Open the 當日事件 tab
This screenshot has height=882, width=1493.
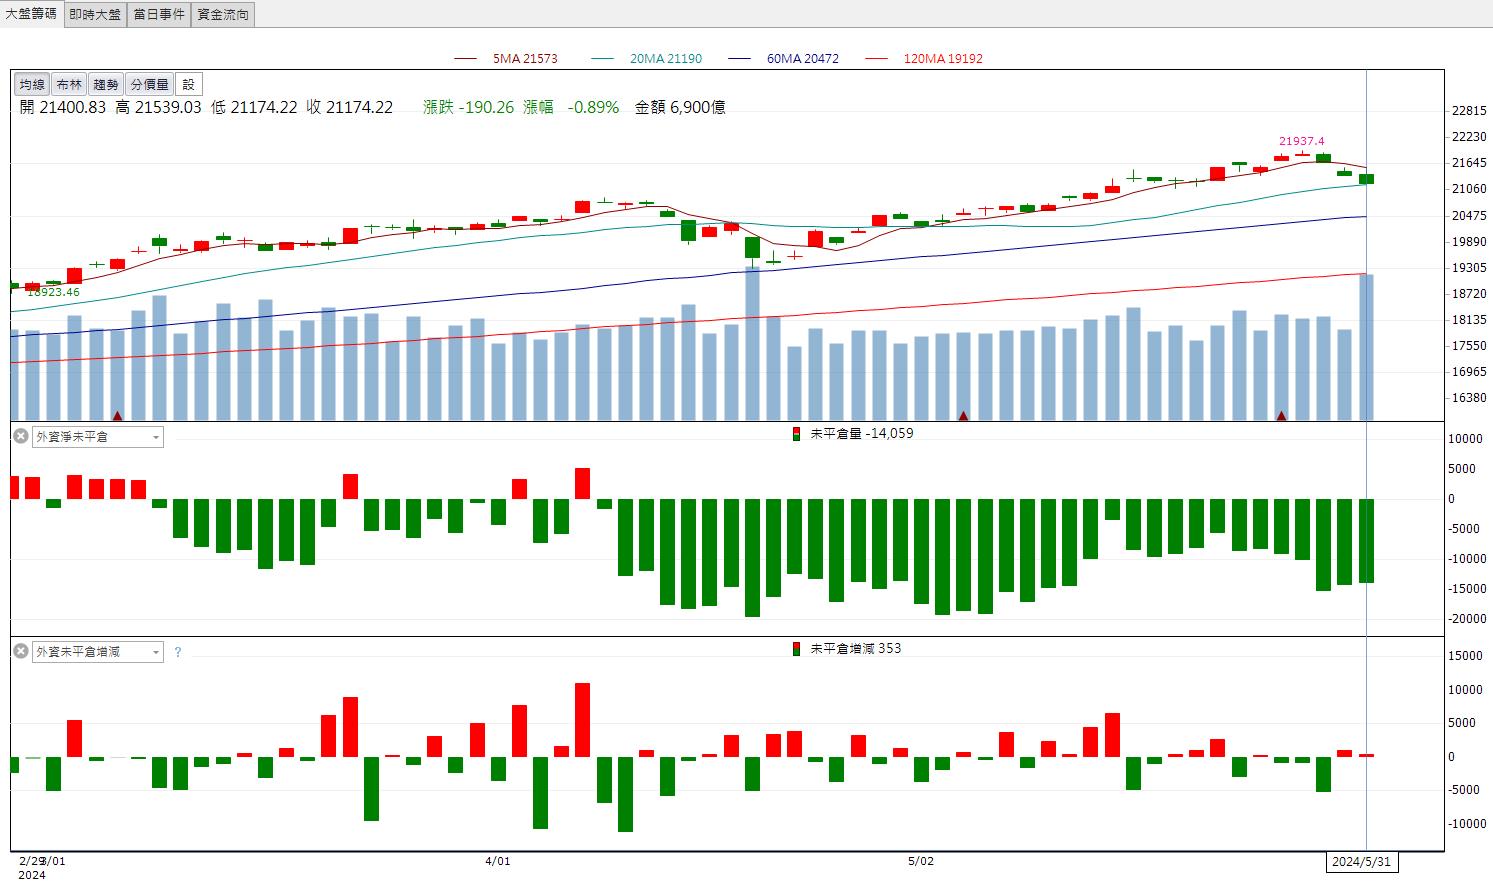(159, 14)
